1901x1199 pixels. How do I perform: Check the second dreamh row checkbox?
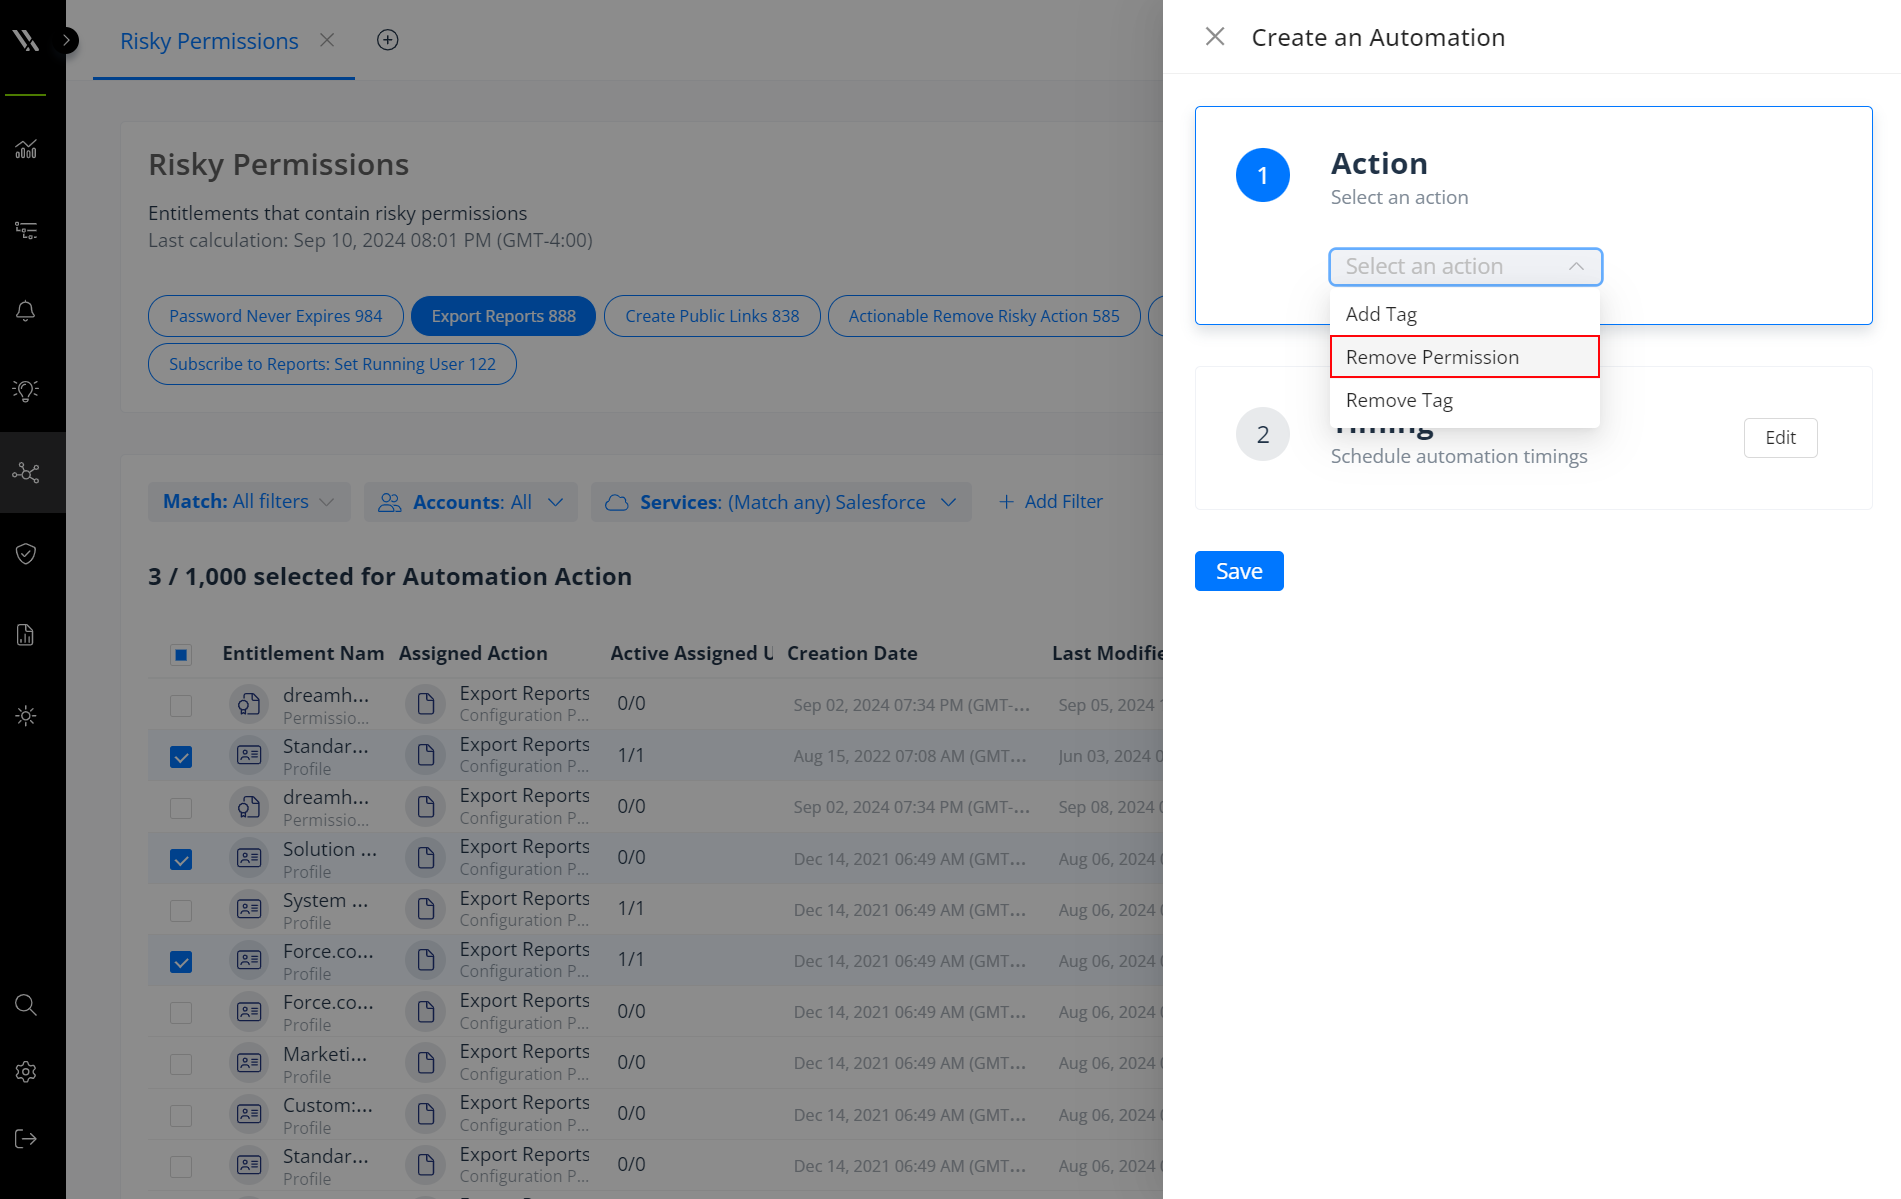coord(181,808)
